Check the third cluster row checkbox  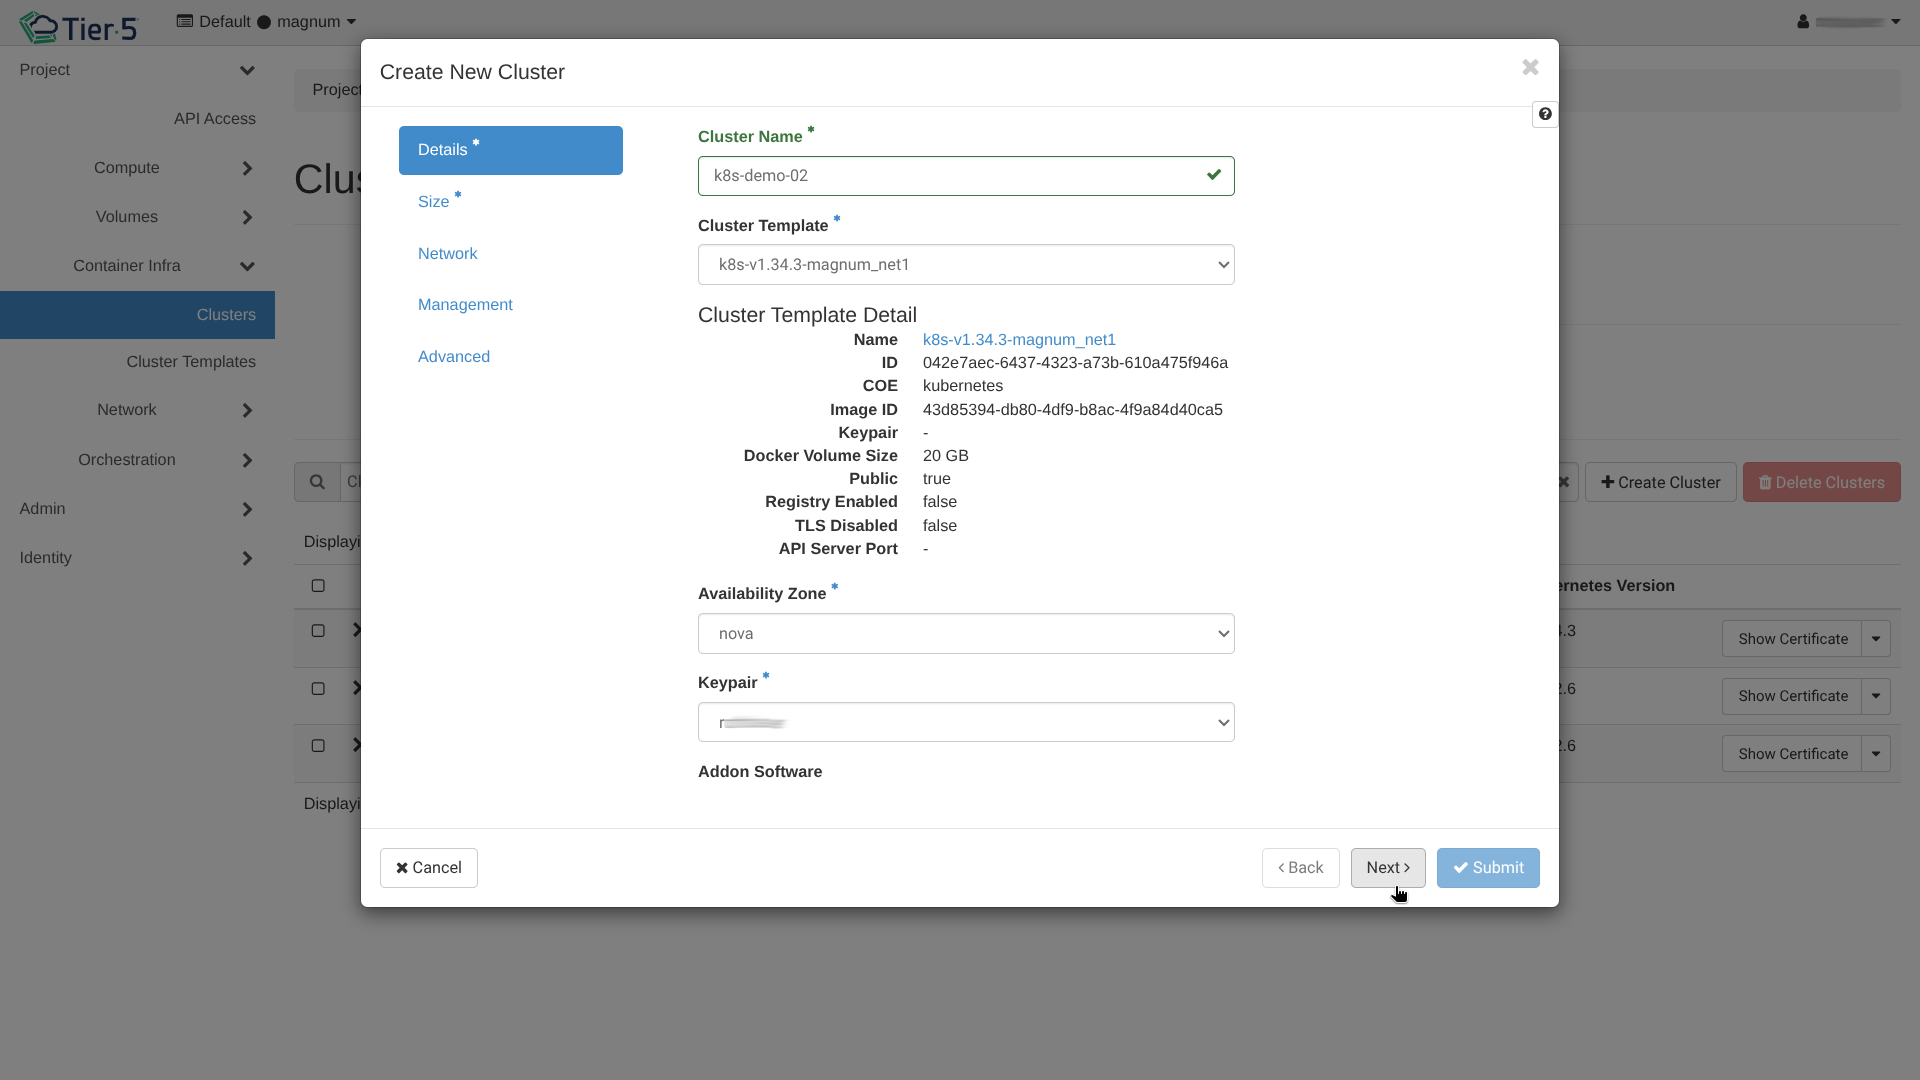coord(318,746)
